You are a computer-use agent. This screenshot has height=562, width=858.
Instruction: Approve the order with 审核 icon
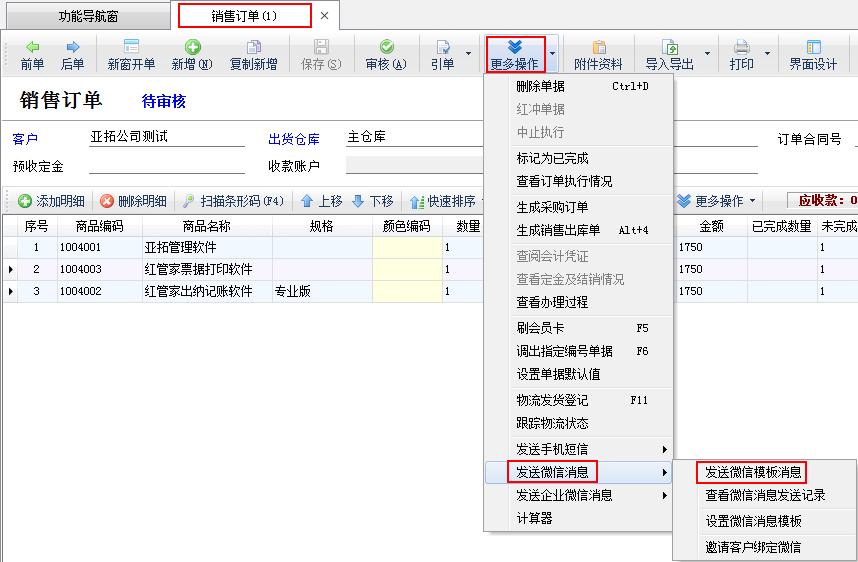pos(385,48)
